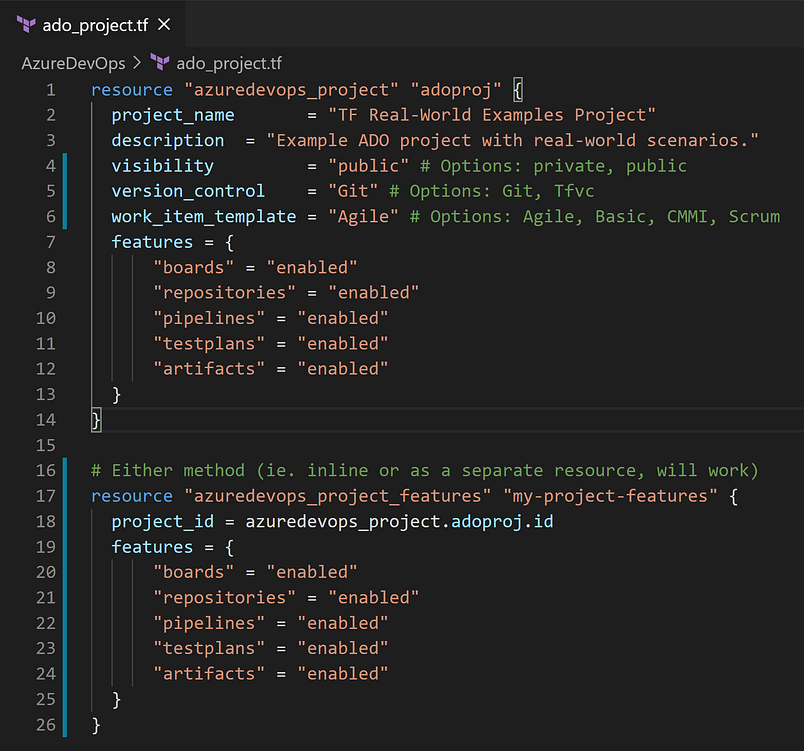This screenshot has height=751, width=804.
Task: Click work_item_template attribute on line 6
Action: pos(204,216)
